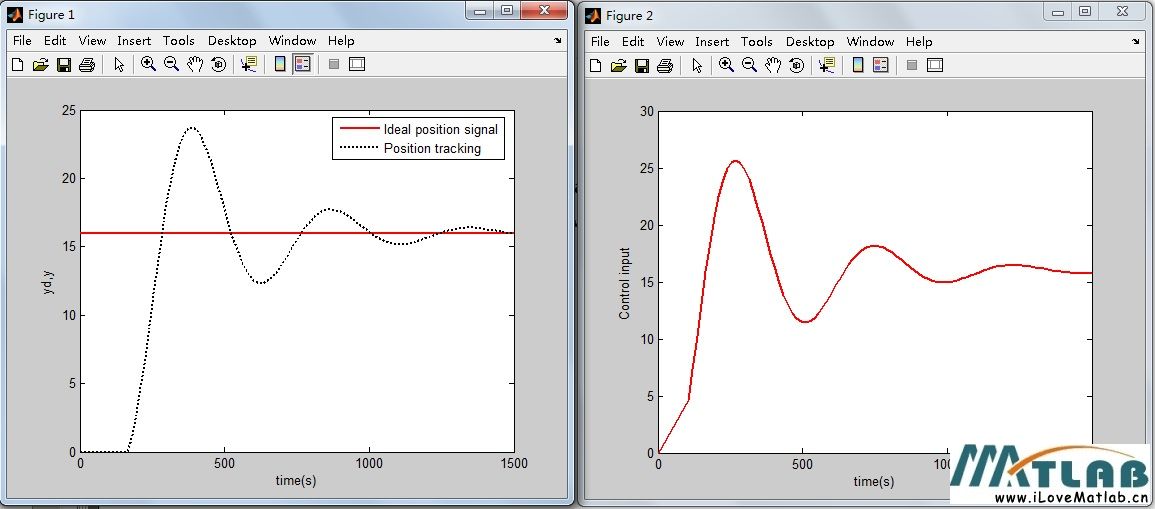This screenshot has width=1155, height=509.
Task: Toggle Insert Colorbar in Figure 1
Action: pyautogui.click(x=280, y=64)
